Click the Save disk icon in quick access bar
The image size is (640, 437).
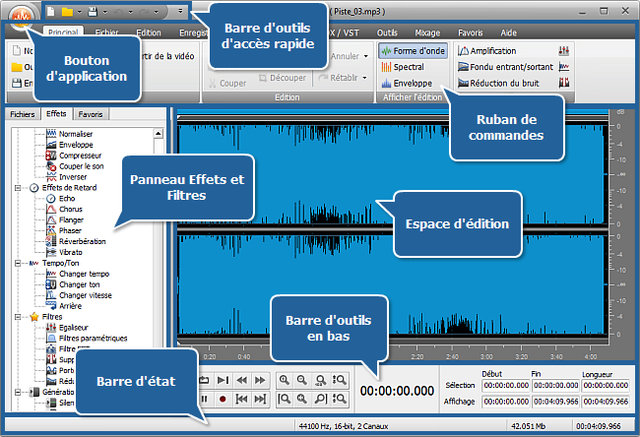click(93, 12)
